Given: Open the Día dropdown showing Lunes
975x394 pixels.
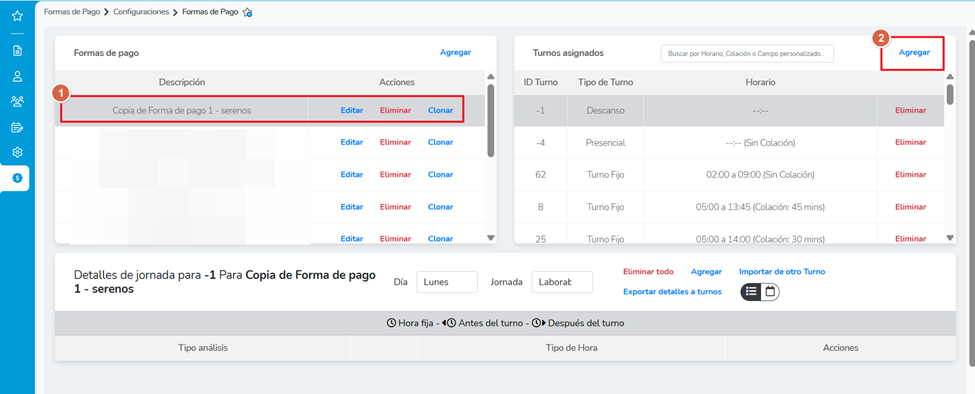Looking at the screenshot, I should (446, 282).
